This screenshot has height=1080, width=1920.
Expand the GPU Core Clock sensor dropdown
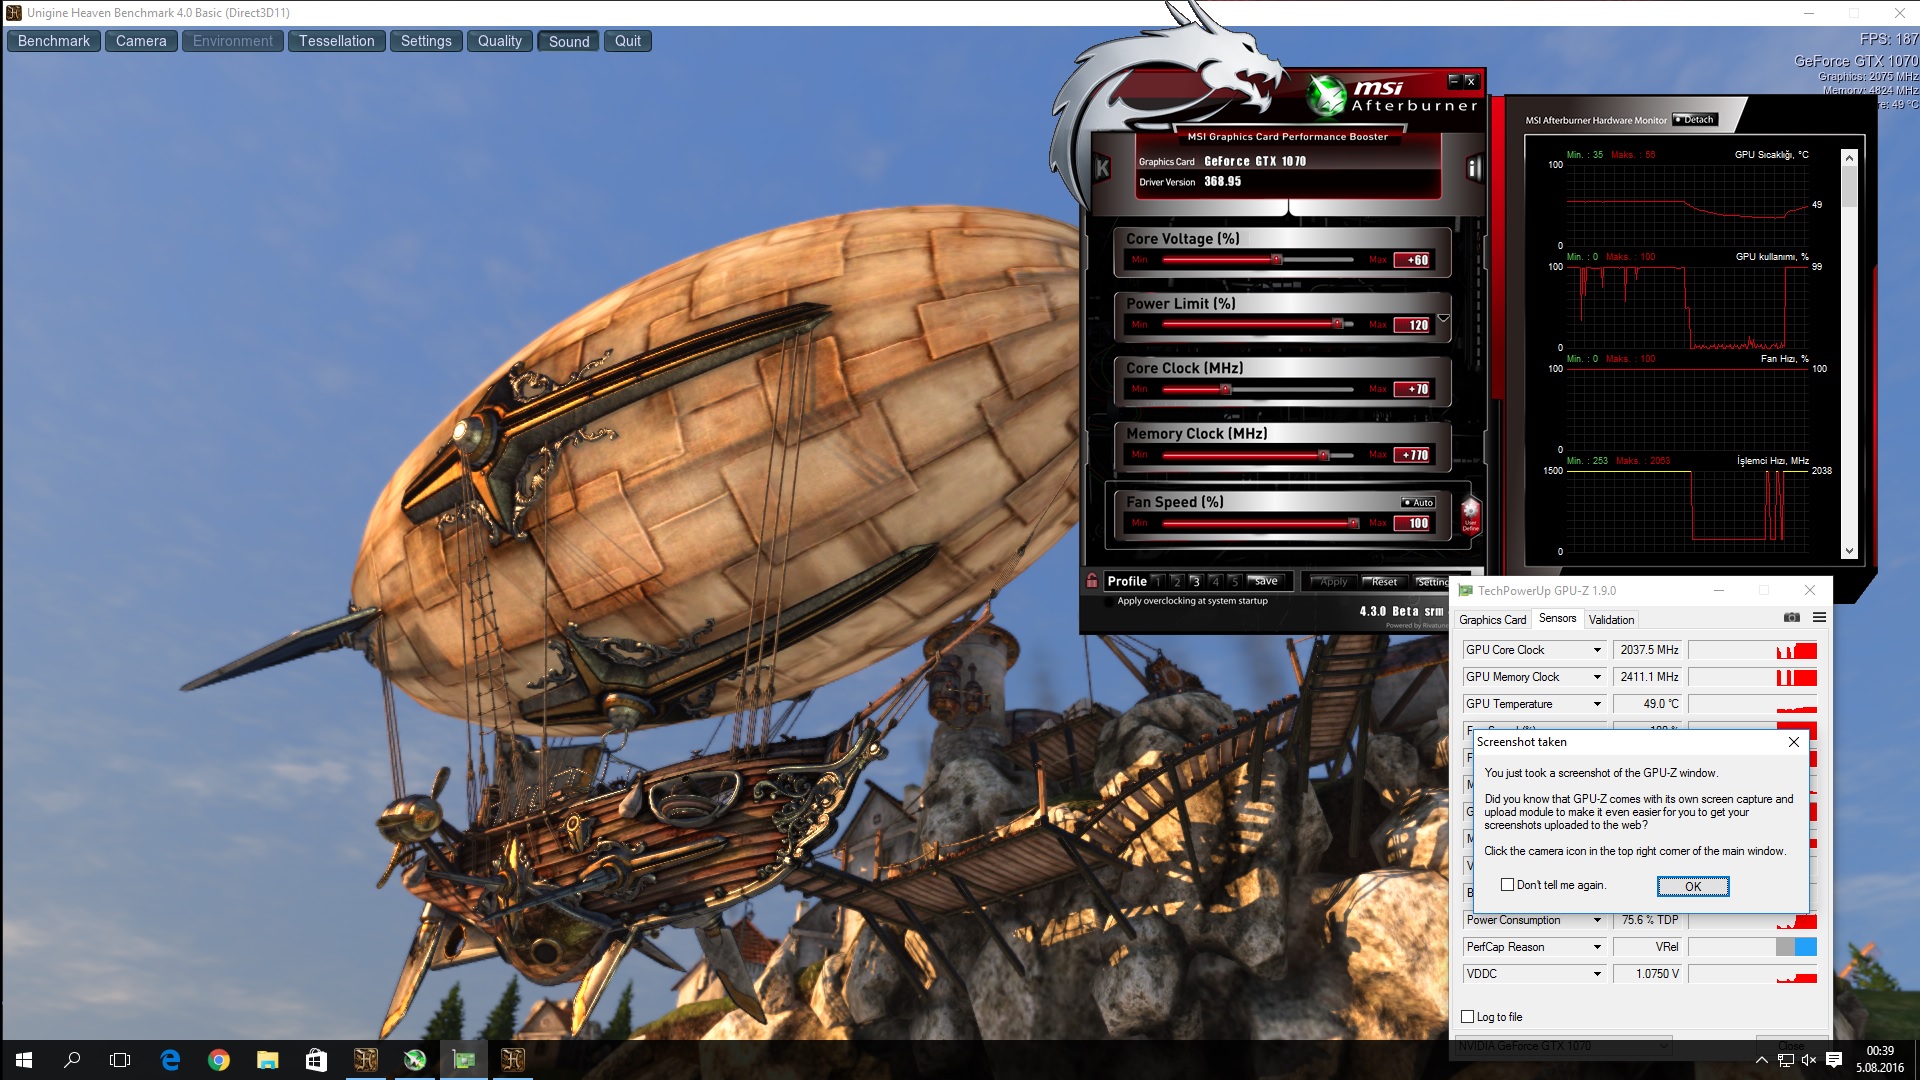[x=1597, y=650]
